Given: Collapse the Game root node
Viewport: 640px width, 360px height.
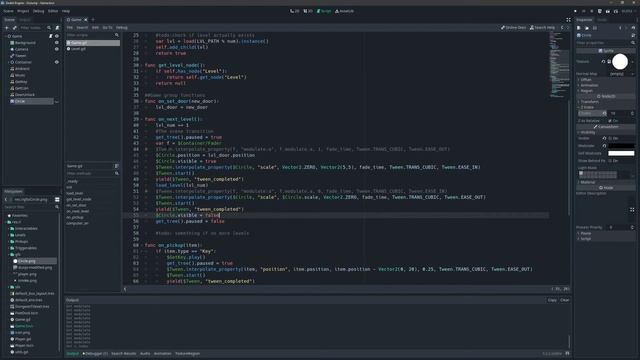Looking at the screenshot, I should (6, 36).
